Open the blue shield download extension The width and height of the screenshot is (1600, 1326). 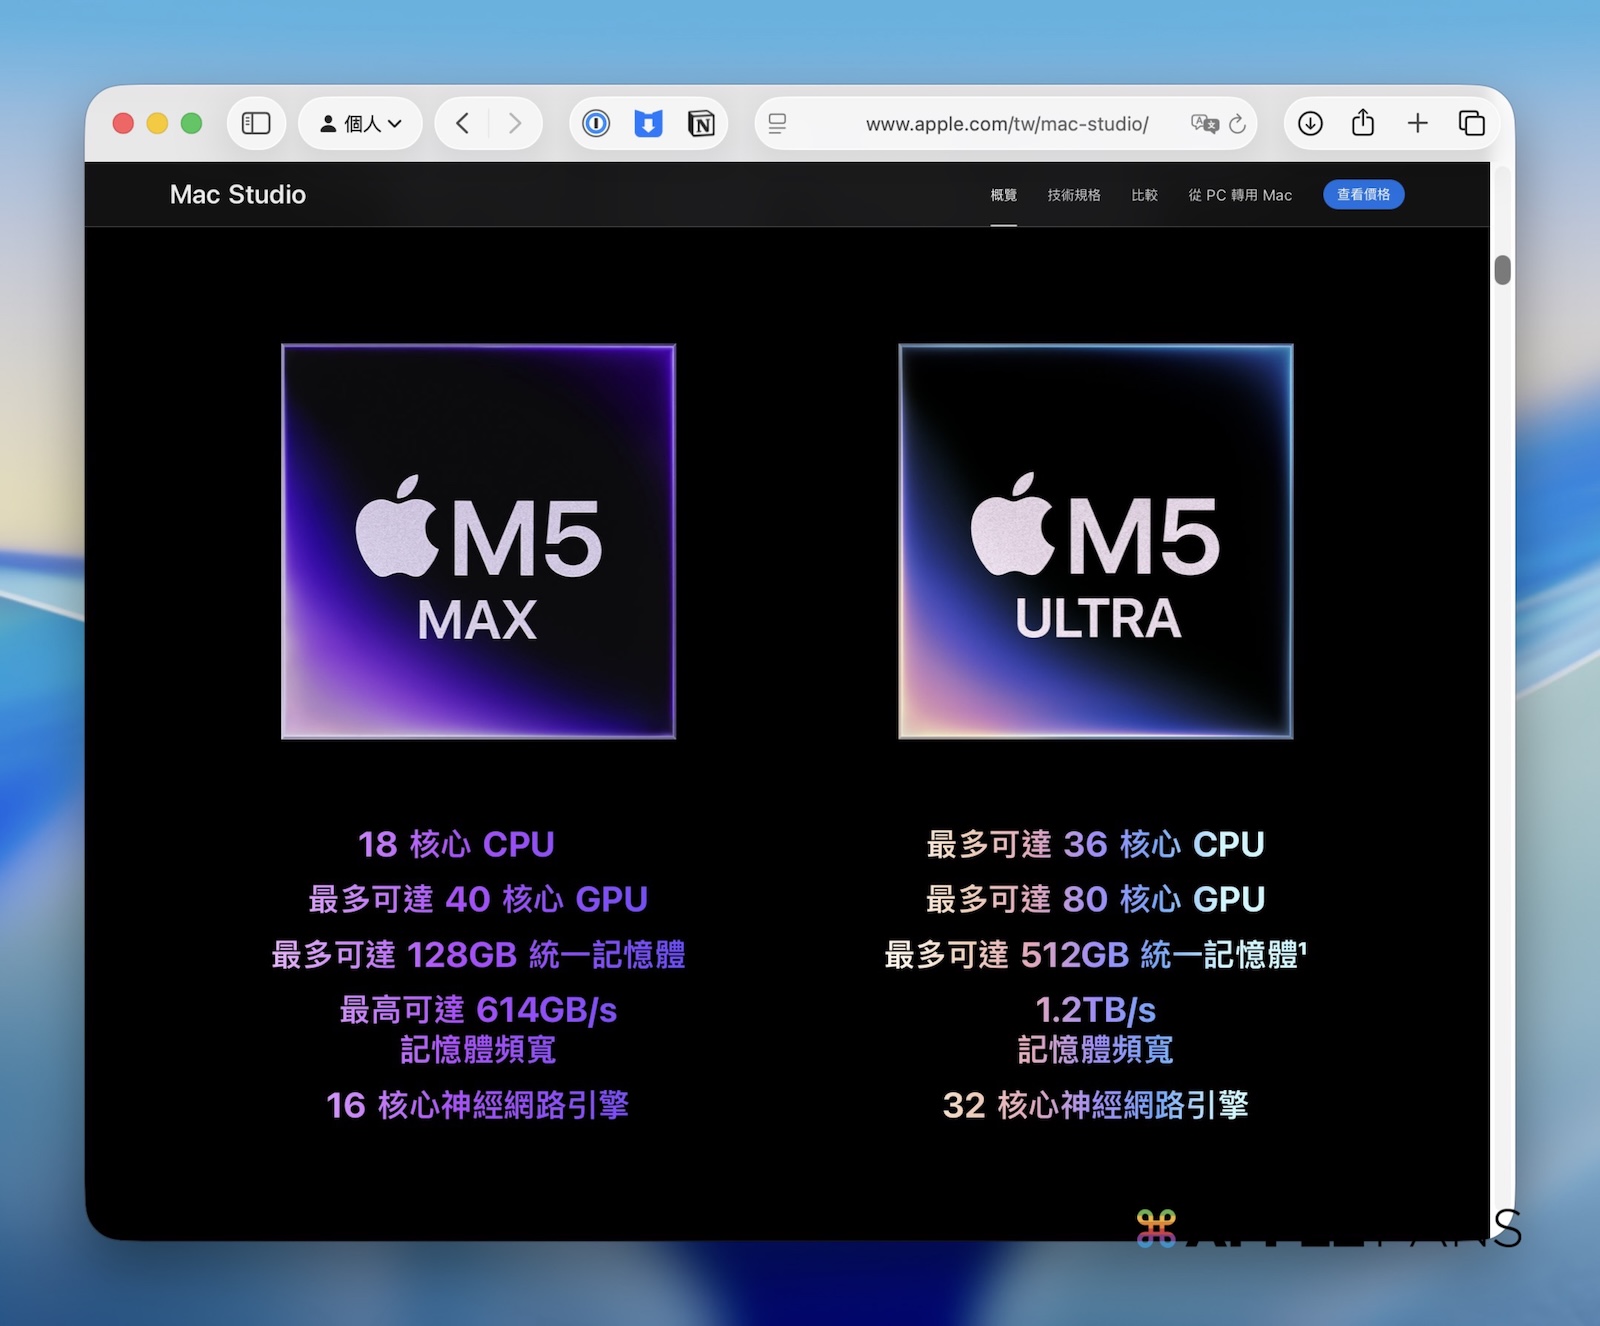648,123
